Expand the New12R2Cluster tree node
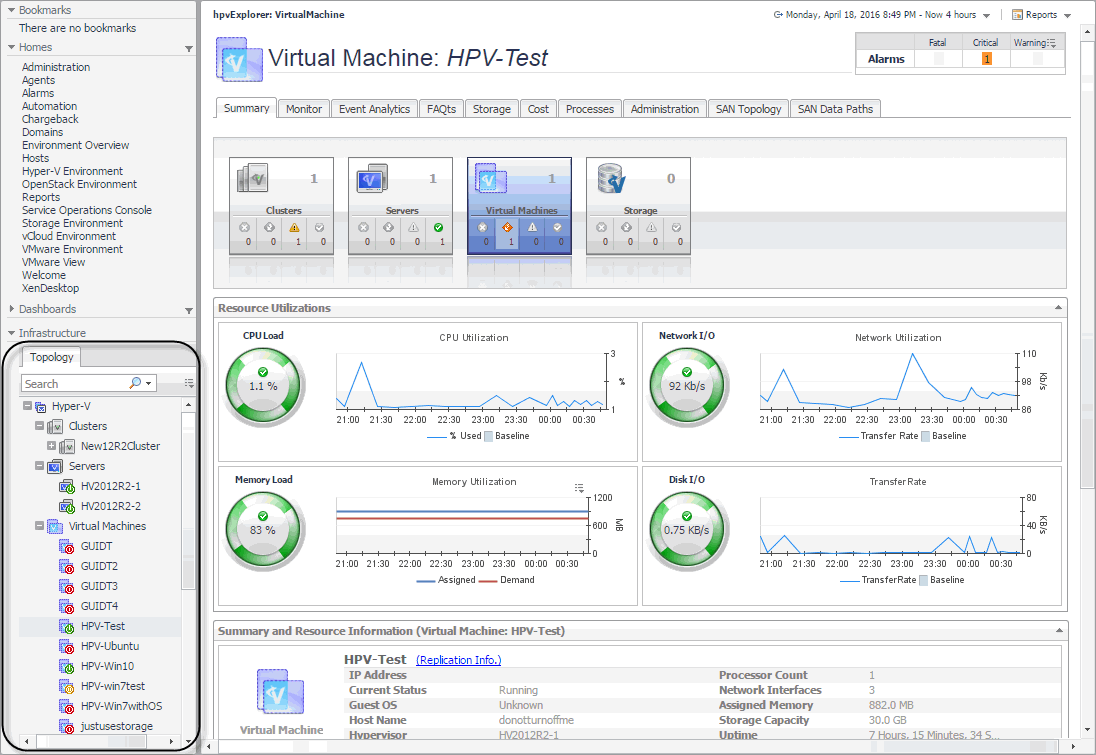 (x=52, y=445)
